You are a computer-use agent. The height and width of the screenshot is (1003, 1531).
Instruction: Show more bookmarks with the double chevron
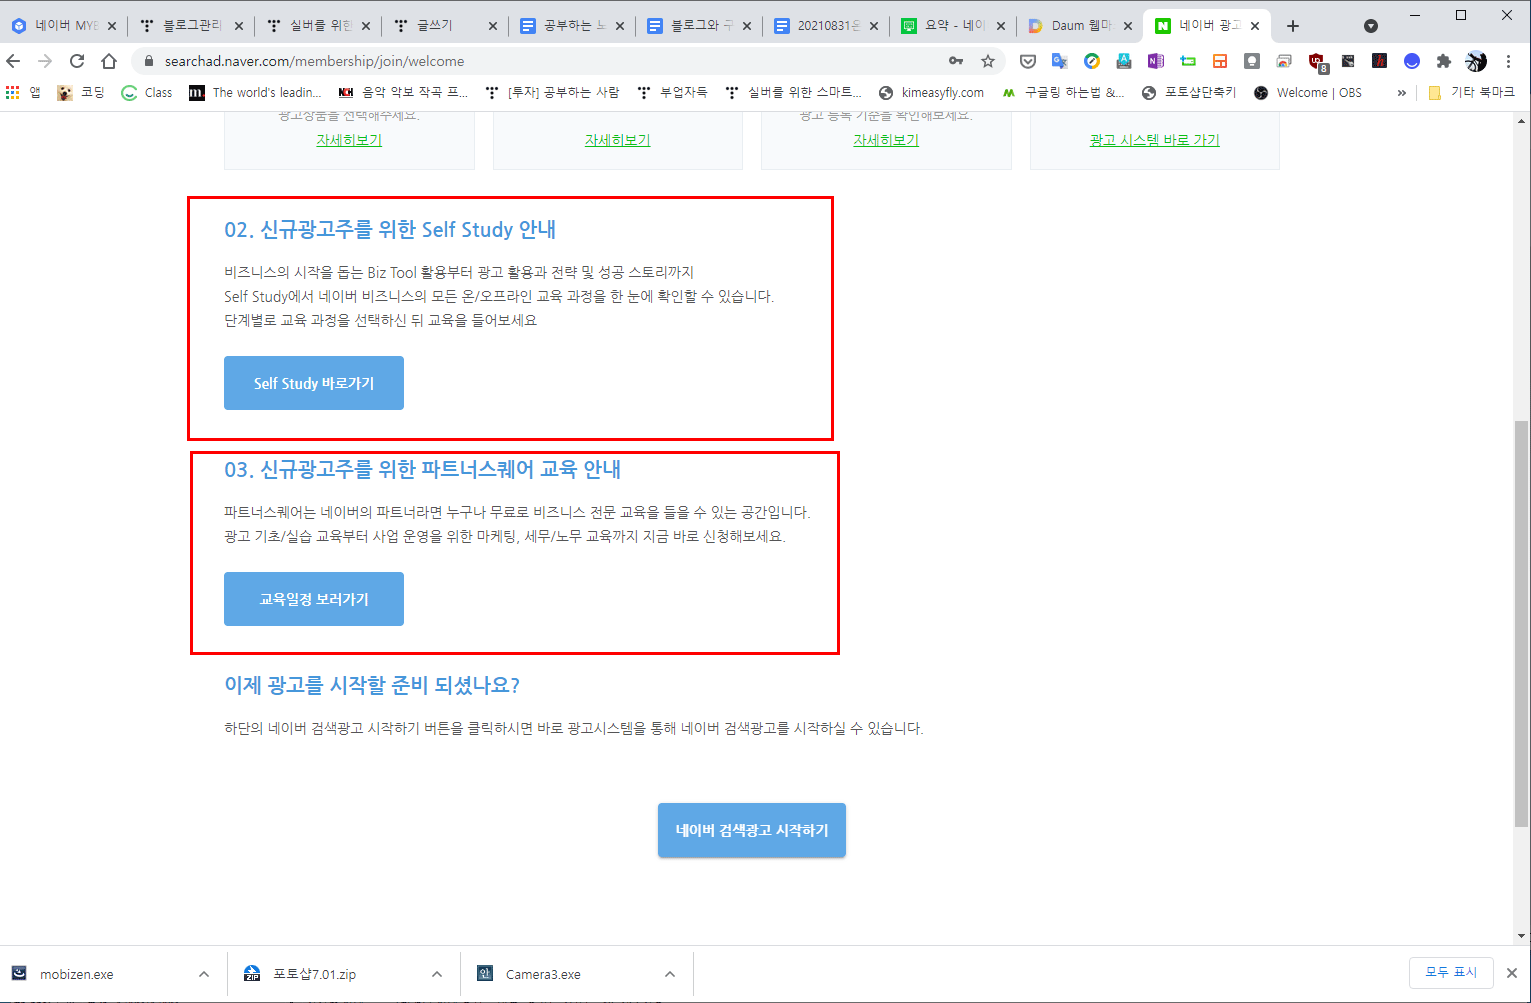tap(1401, 92)
